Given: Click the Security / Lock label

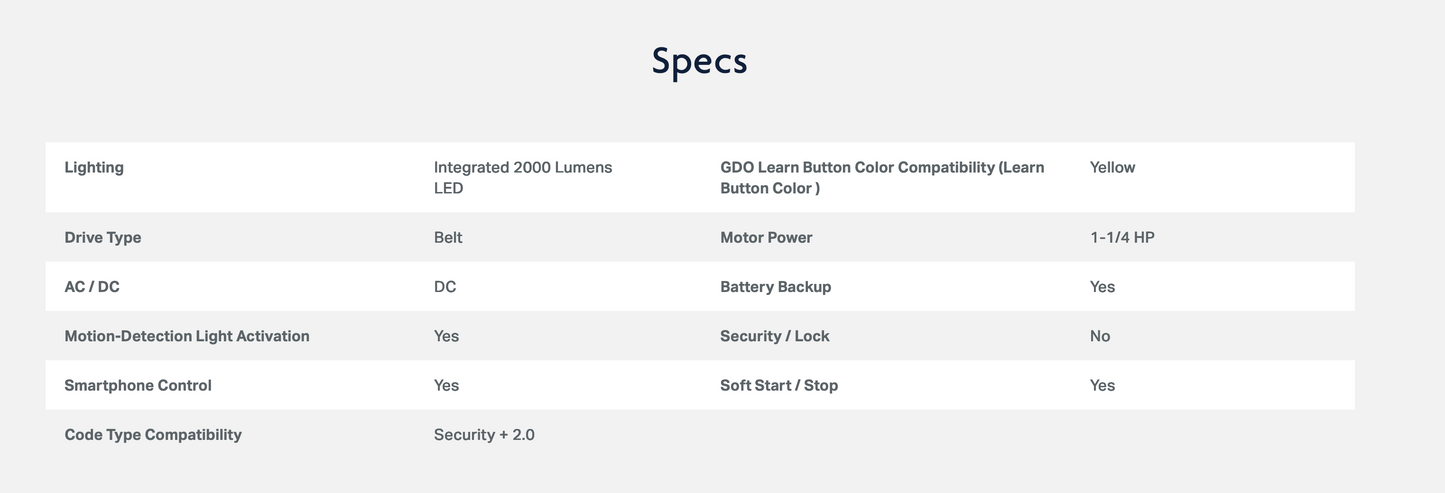Looking at the screenshot, I should [x=774, y=336].
